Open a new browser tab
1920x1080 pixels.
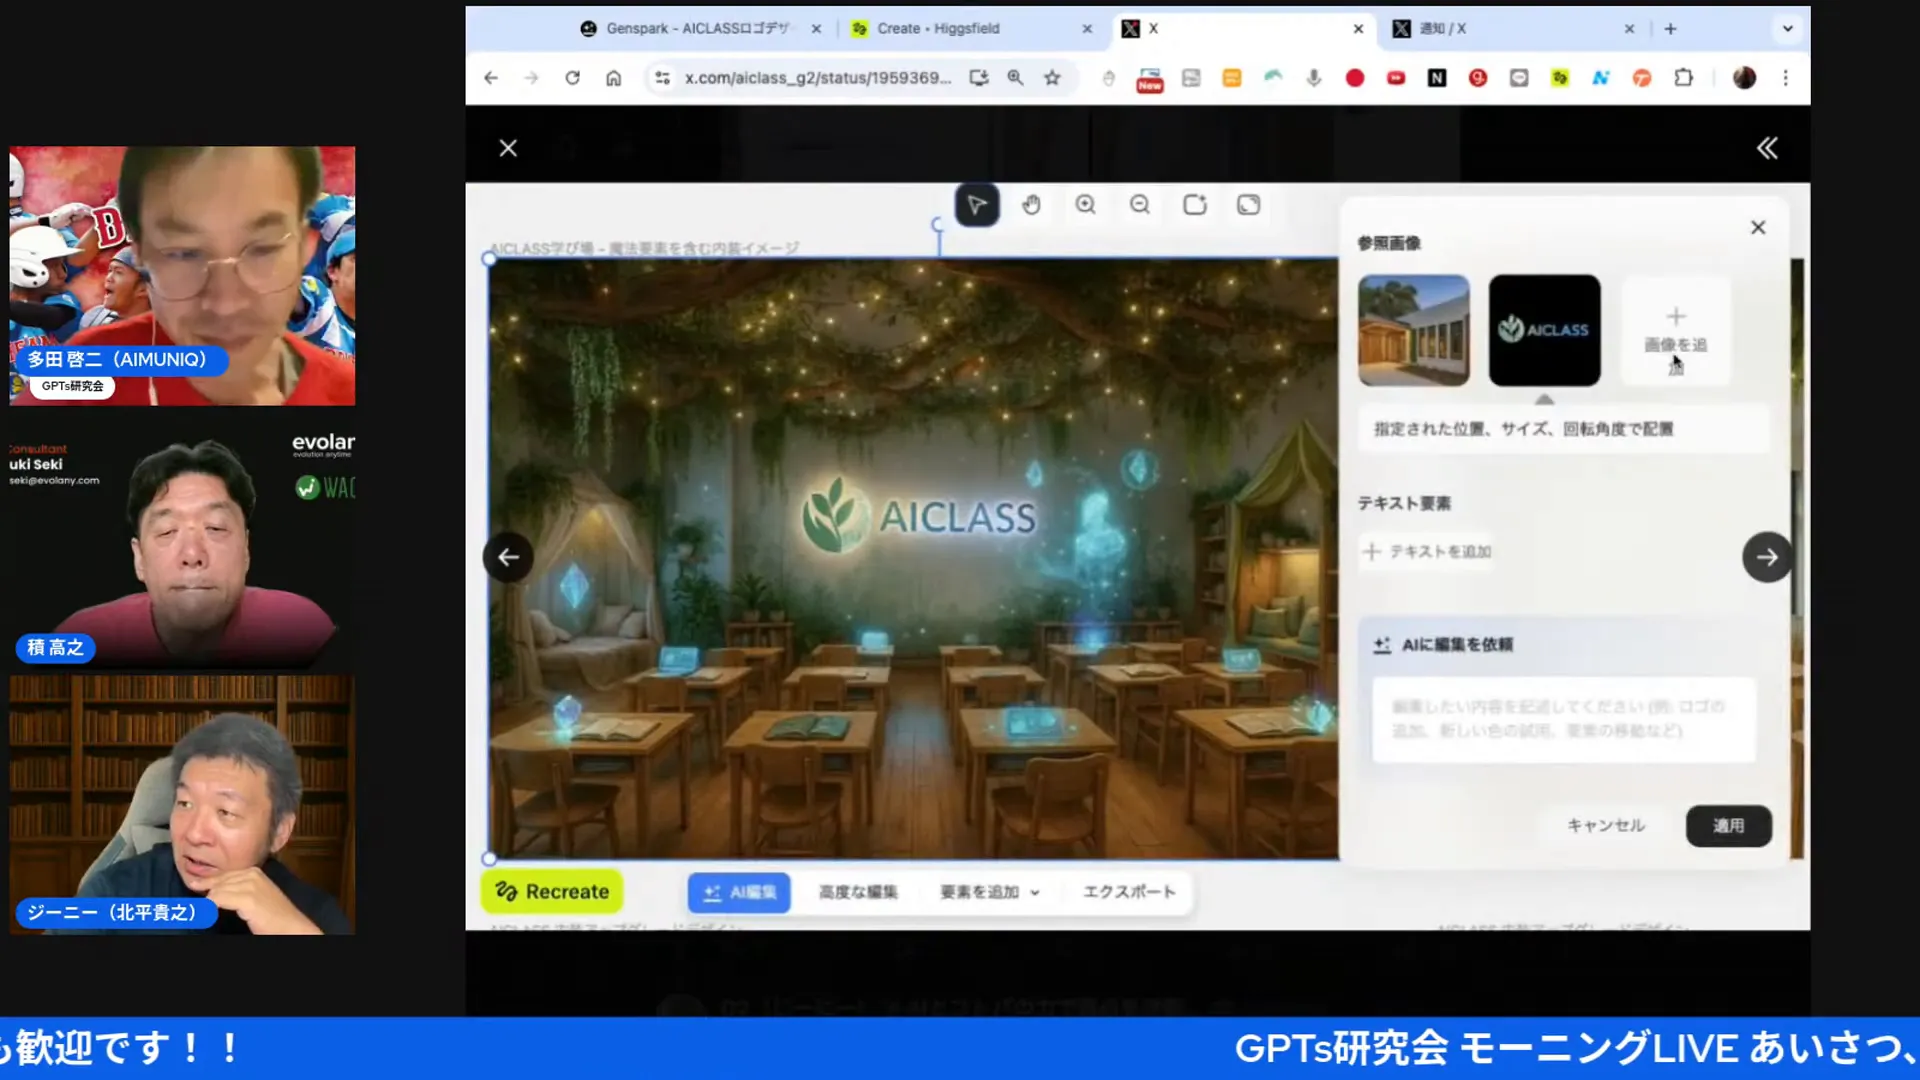[1670, 29]
